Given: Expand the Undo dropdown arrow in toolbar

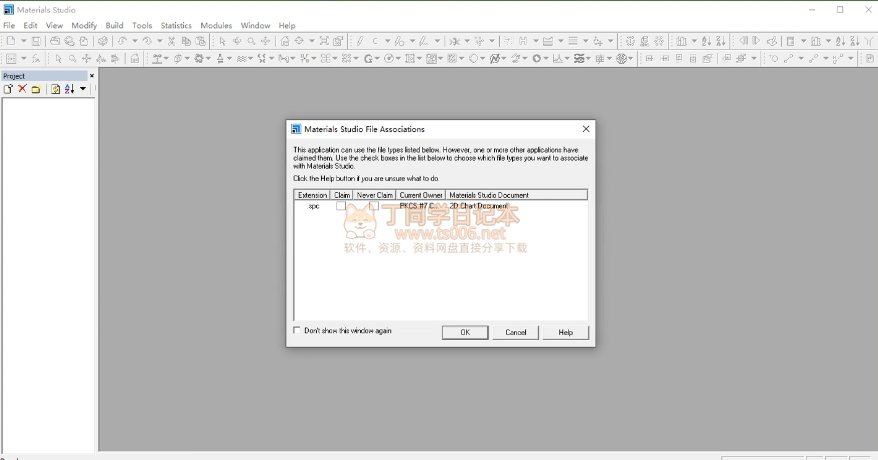Looking at the screenshot, I should point(134,41).
